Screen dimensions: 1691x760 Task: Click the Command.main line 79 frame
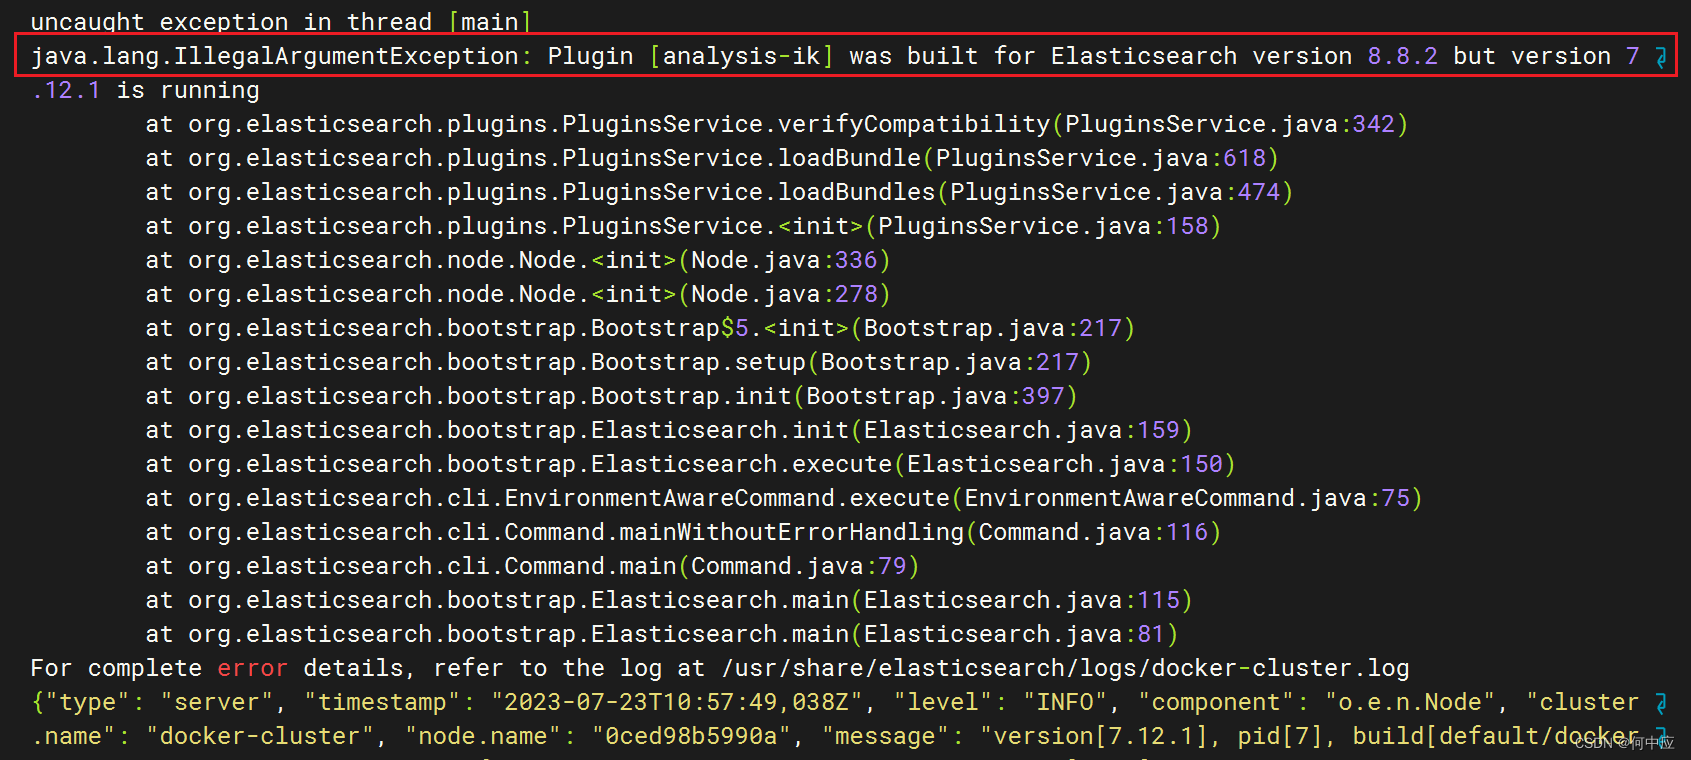point(532,566)
